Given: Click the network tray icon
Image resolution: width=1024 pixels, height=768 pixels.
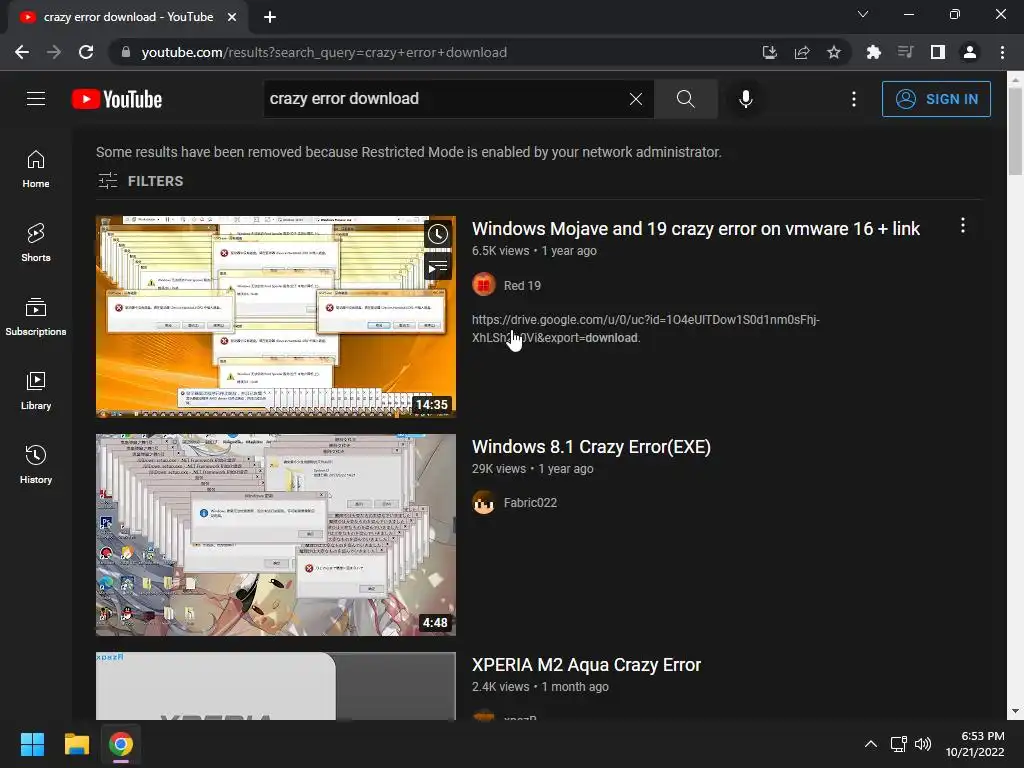Looking at the screenshot, I should 899,744.
